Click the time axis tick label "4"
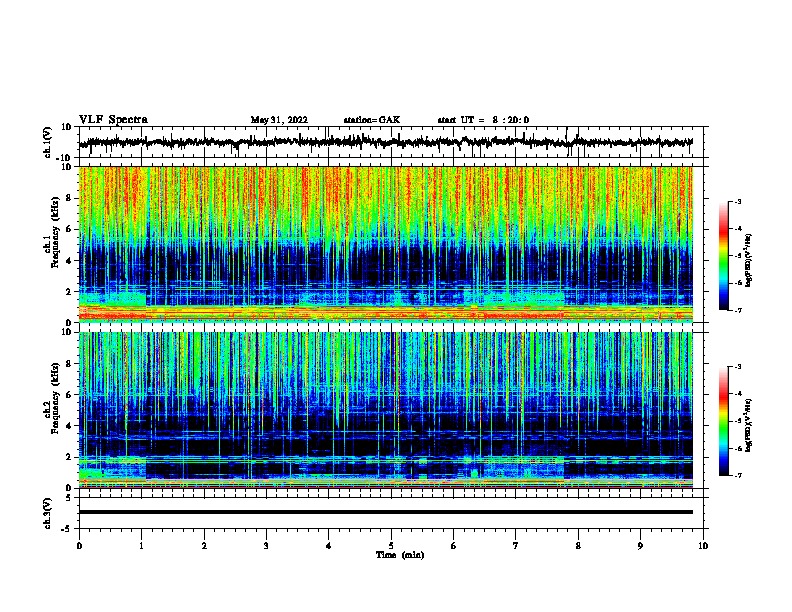792x612 pixels. (328, 546)
